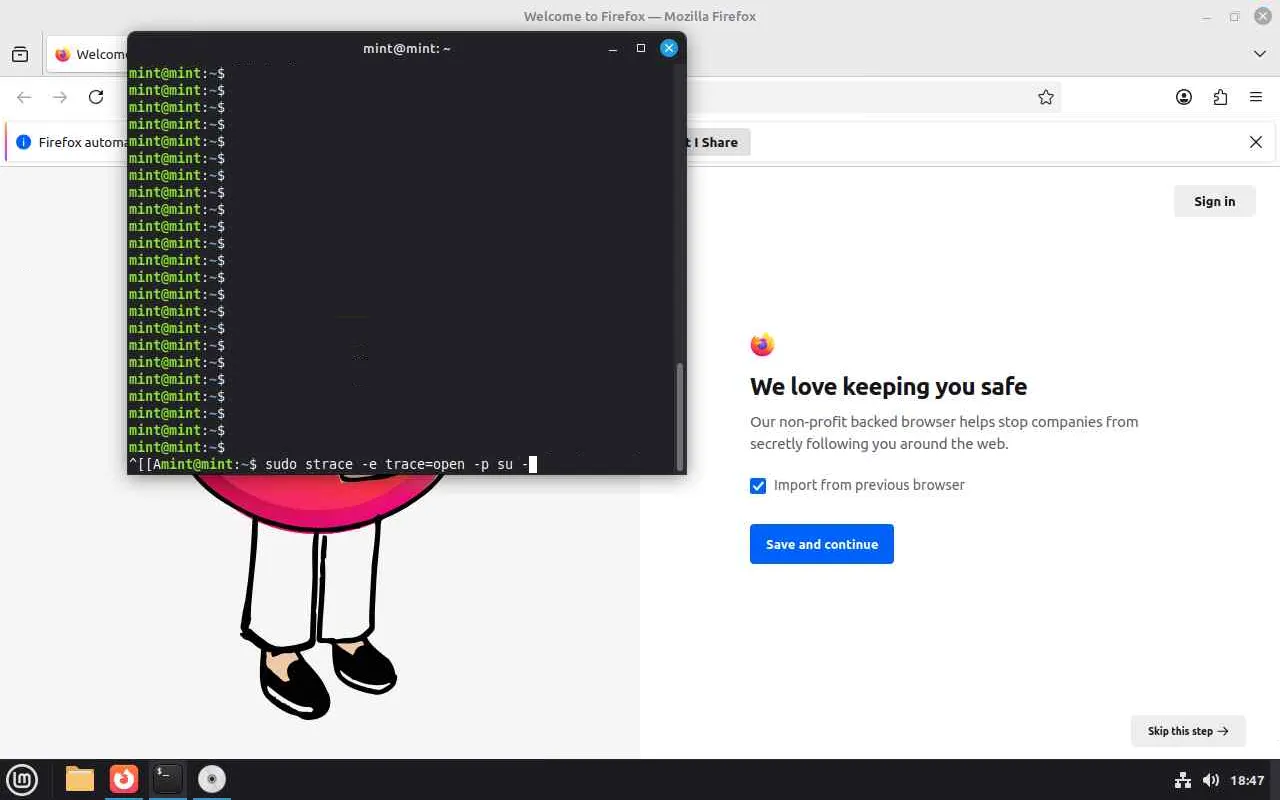Screen dimensions: 1280x800
Task: Click the terminal scrollbar thumb
Action: tap(681, 415)
